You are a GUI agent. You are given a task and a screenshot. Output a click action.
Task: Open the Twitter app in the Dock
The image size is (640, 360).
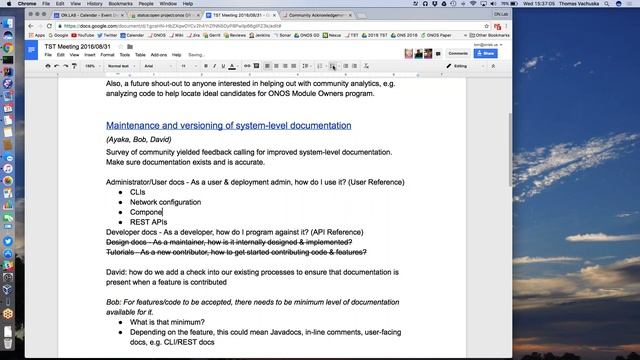click(x=8, y=241)
